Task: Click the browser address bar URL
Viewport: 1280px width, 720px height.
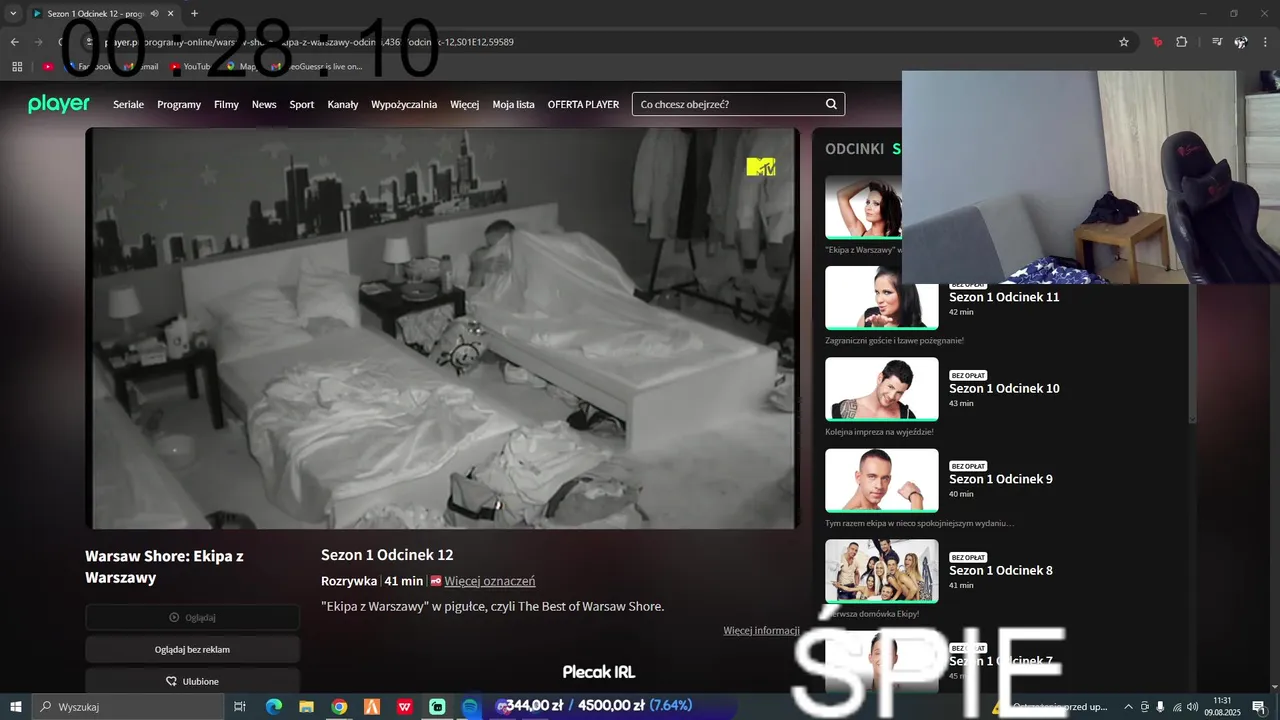Action: point(310,42)
